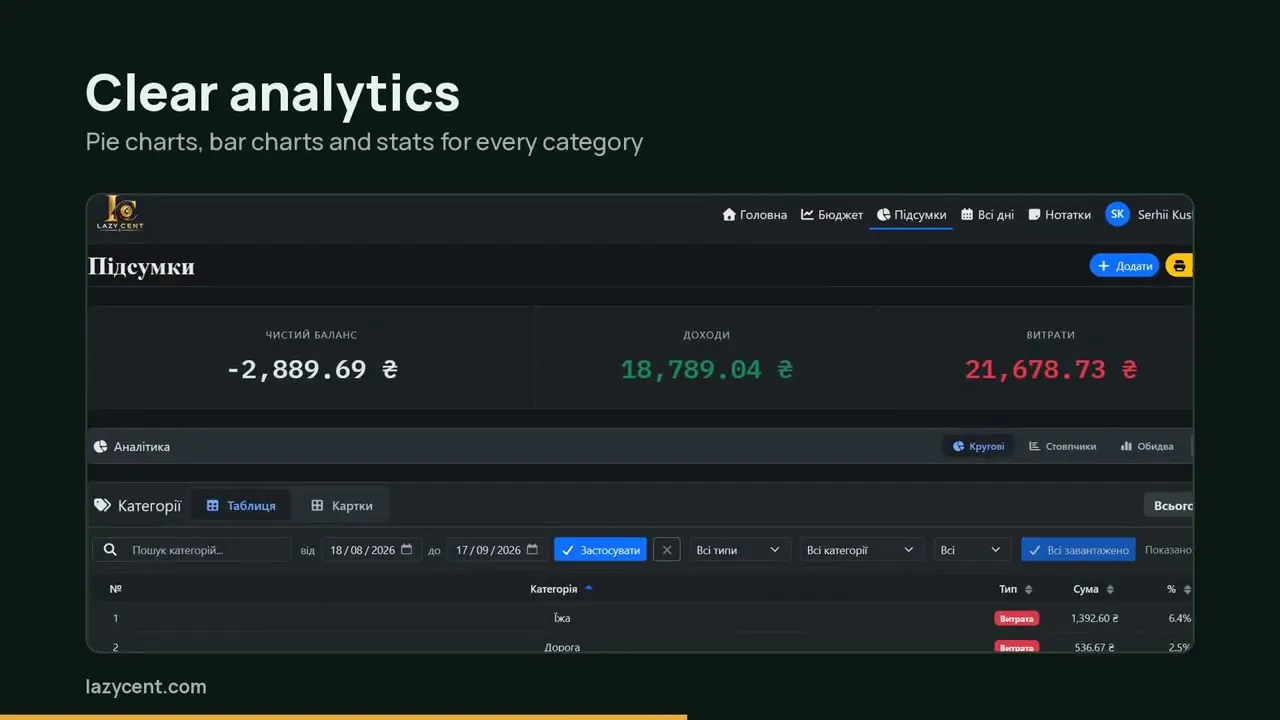Screen dimensions: 1280x720
Task: Click the net balance -2,889.69 ₴
Action: [x=312, y=369]
